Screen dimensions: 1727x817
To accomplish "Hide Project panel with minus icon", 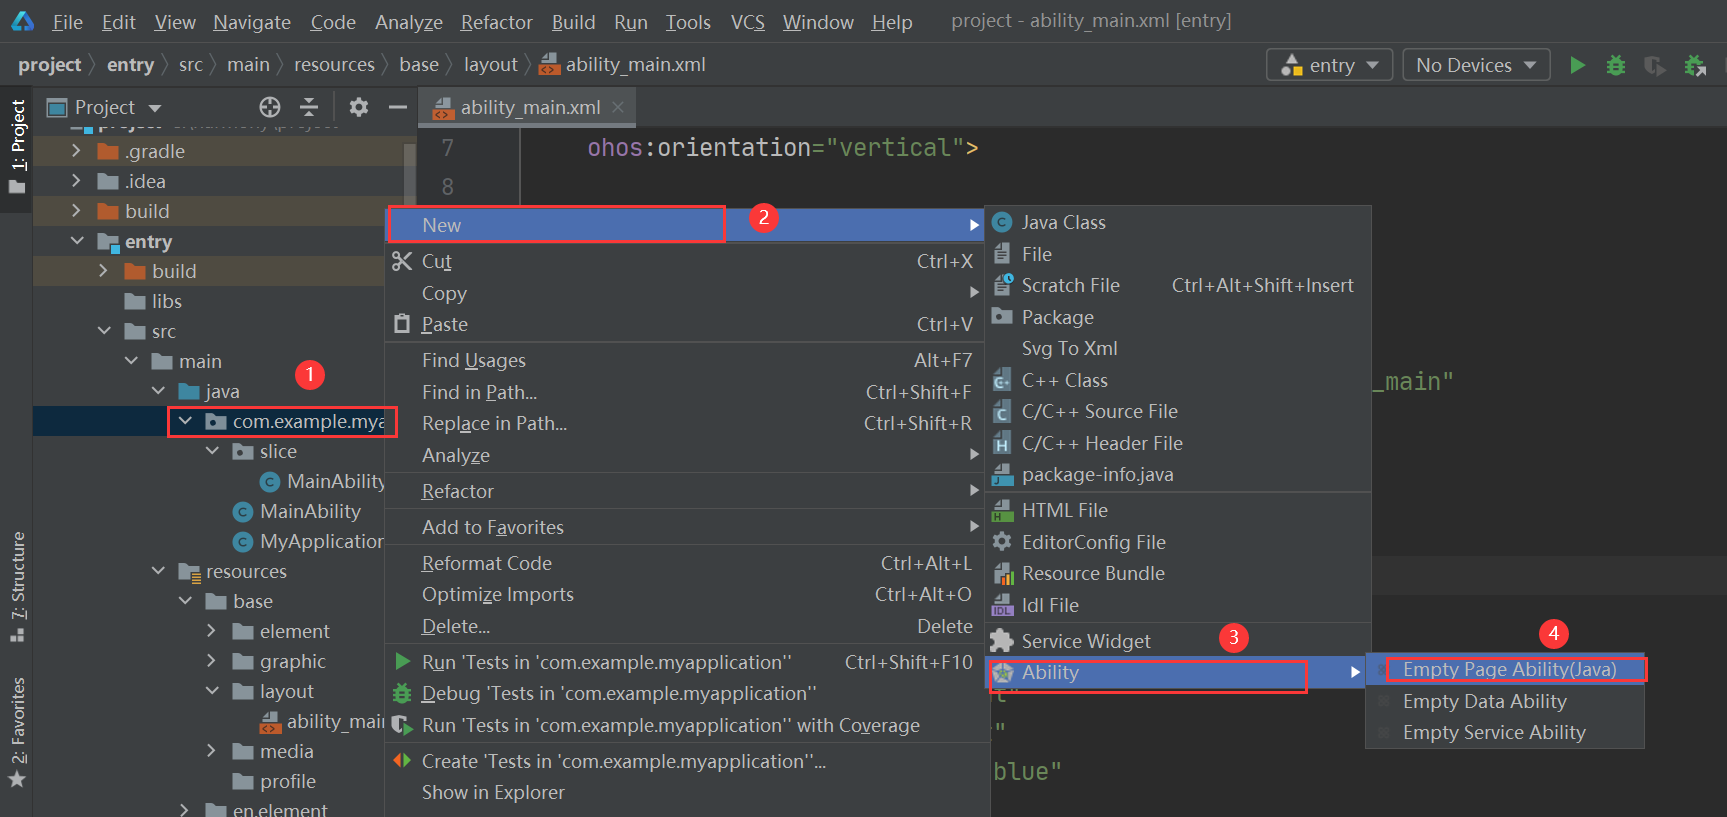I will [398, 107].
